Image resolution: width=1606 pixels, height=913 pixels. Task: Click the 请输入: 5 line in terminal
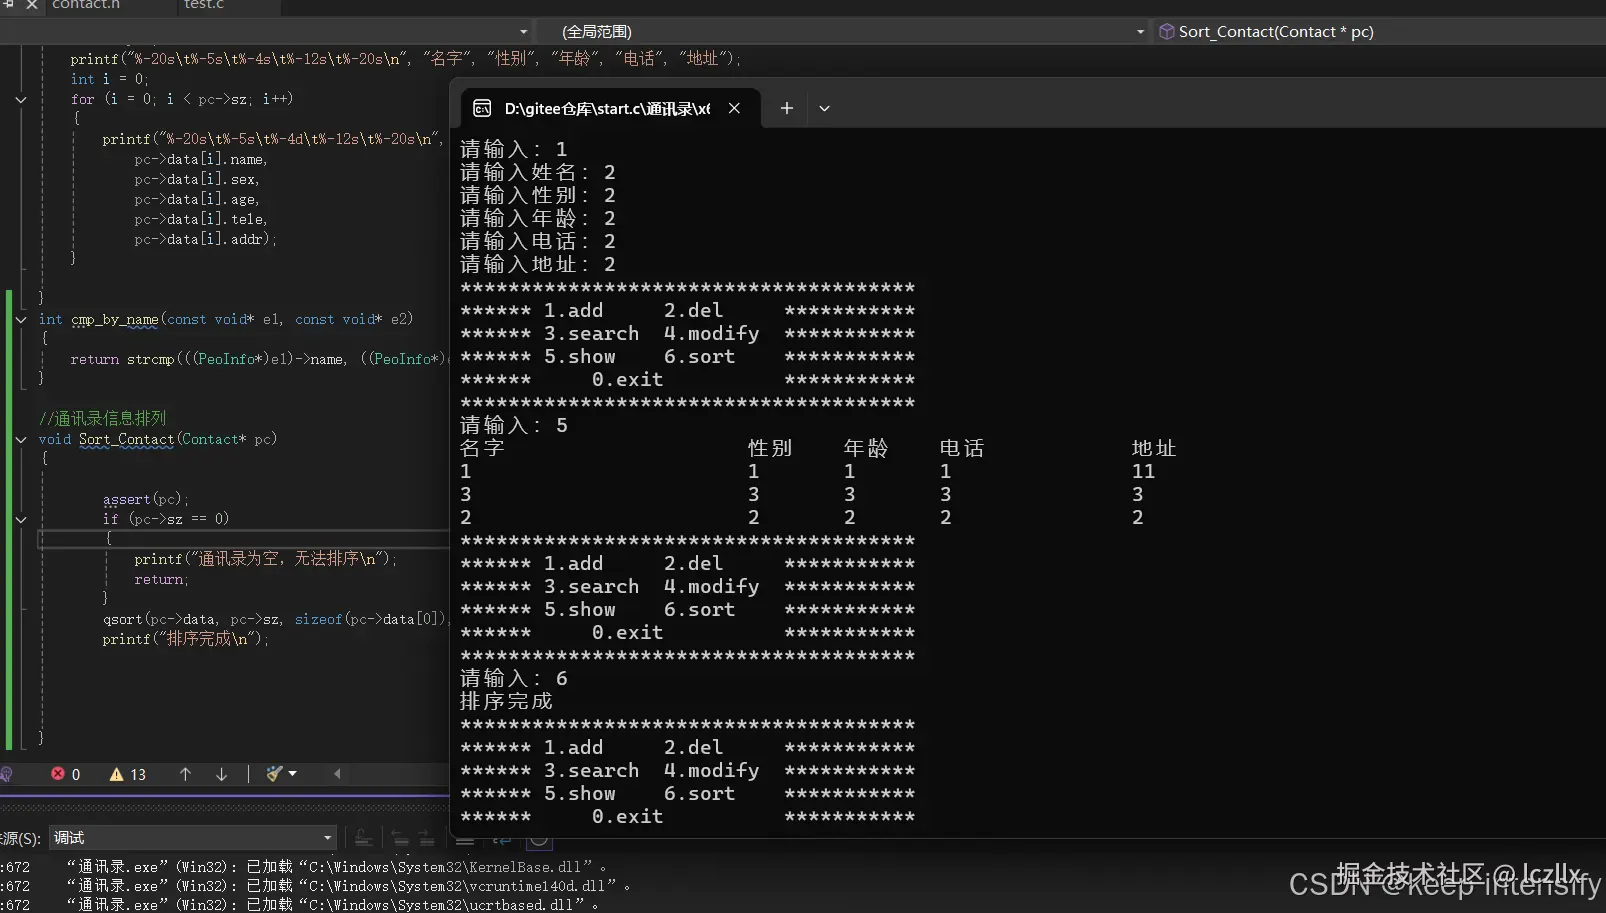click(514, 425)
